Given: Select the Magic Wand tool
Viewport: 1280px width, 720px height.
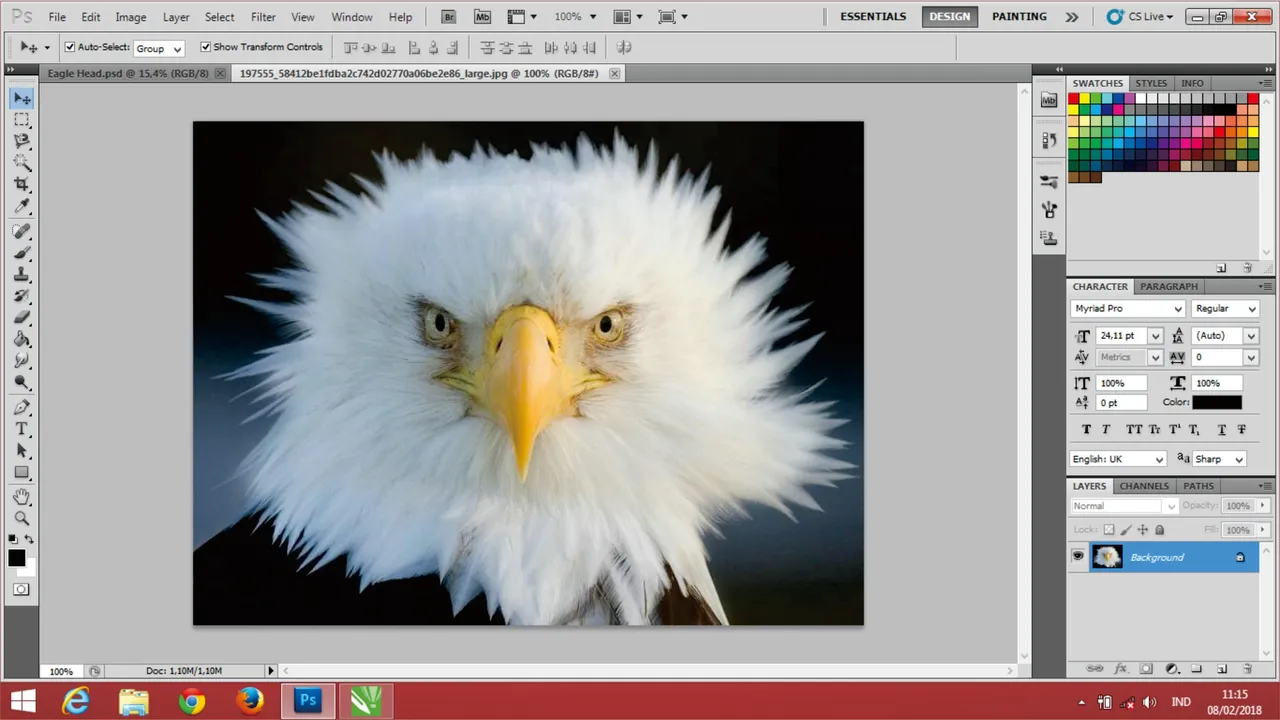Looking at the screenshot, I should (22, 163).
